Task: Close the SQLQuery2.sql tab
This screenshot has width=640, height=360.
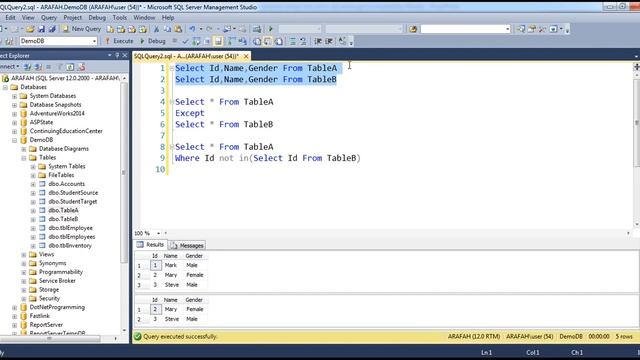Action: pyautogui.click(x=246, y=56)
